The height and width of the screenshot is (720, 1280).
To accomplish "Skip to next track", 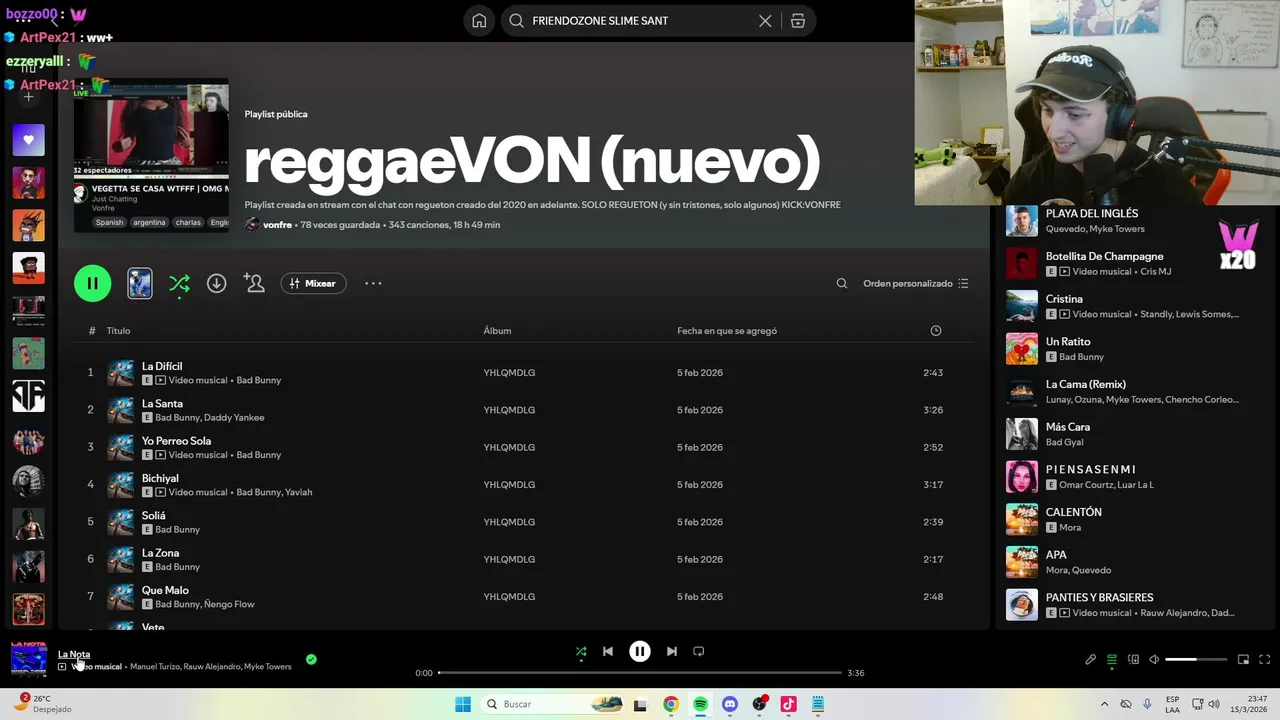I will (672, 652).
